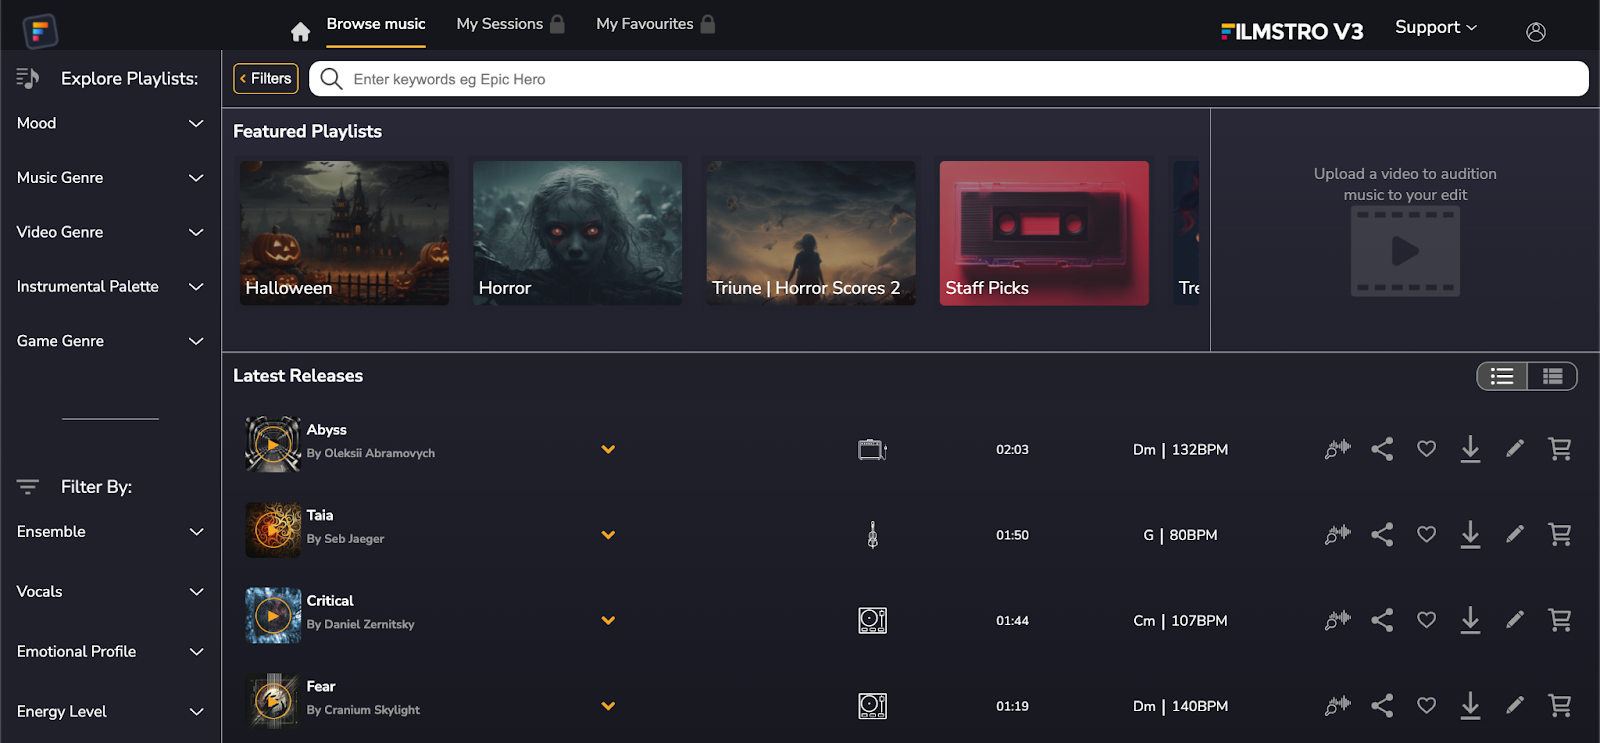Favourite the Taia track with heart
This screenshot has height=743, width=1600.
[1427, 535]
